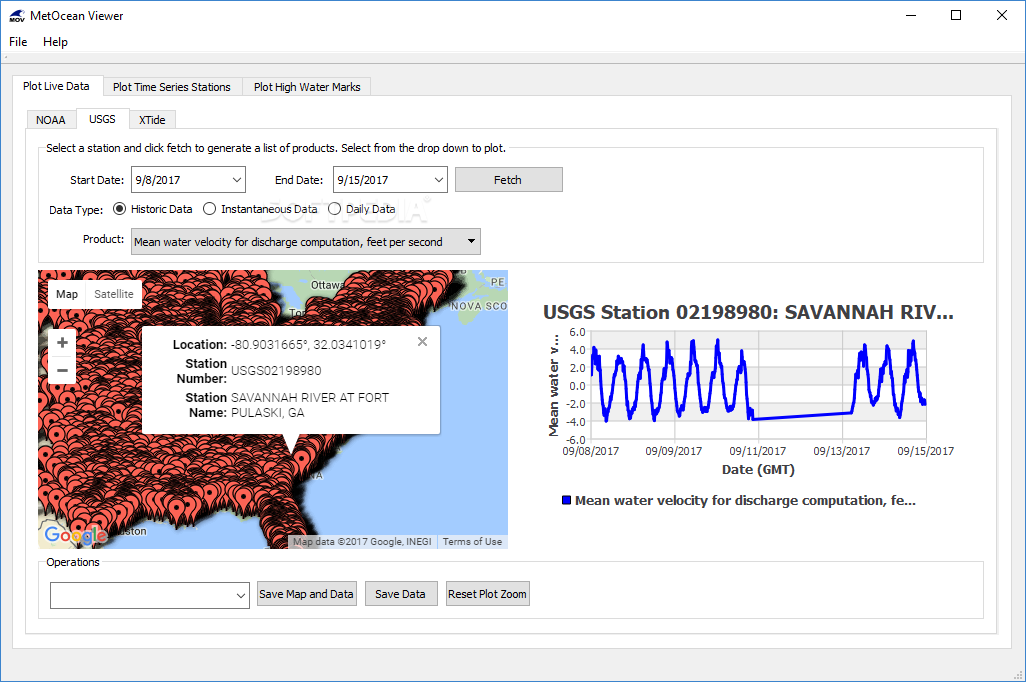This screenshot has height=682, width=1026.
Task: Click station number USGS02198980 in popup
Action: [276, 371]
